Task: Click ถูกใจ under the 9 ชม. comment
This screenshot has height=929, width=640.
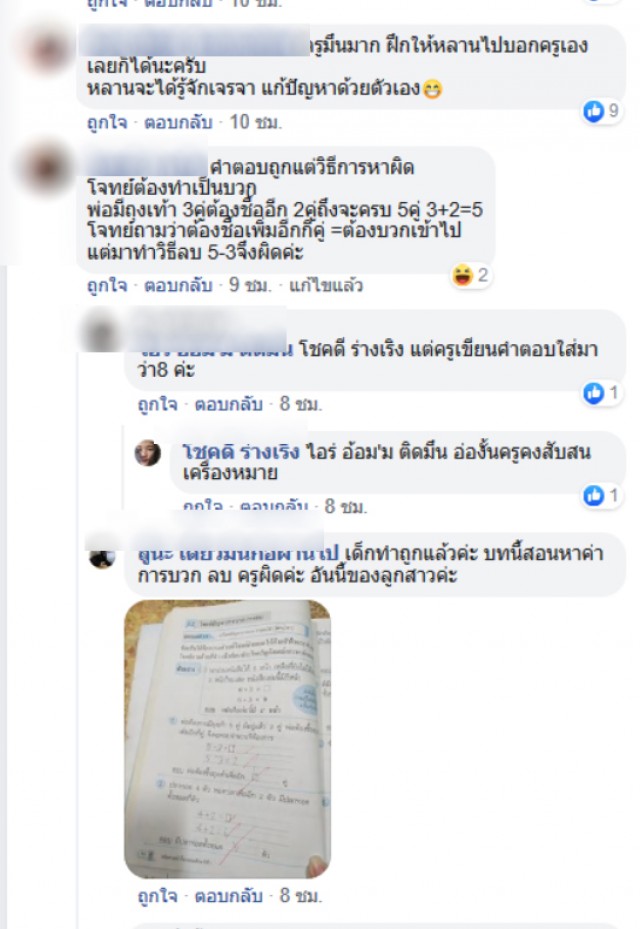Action: (107, 286)
